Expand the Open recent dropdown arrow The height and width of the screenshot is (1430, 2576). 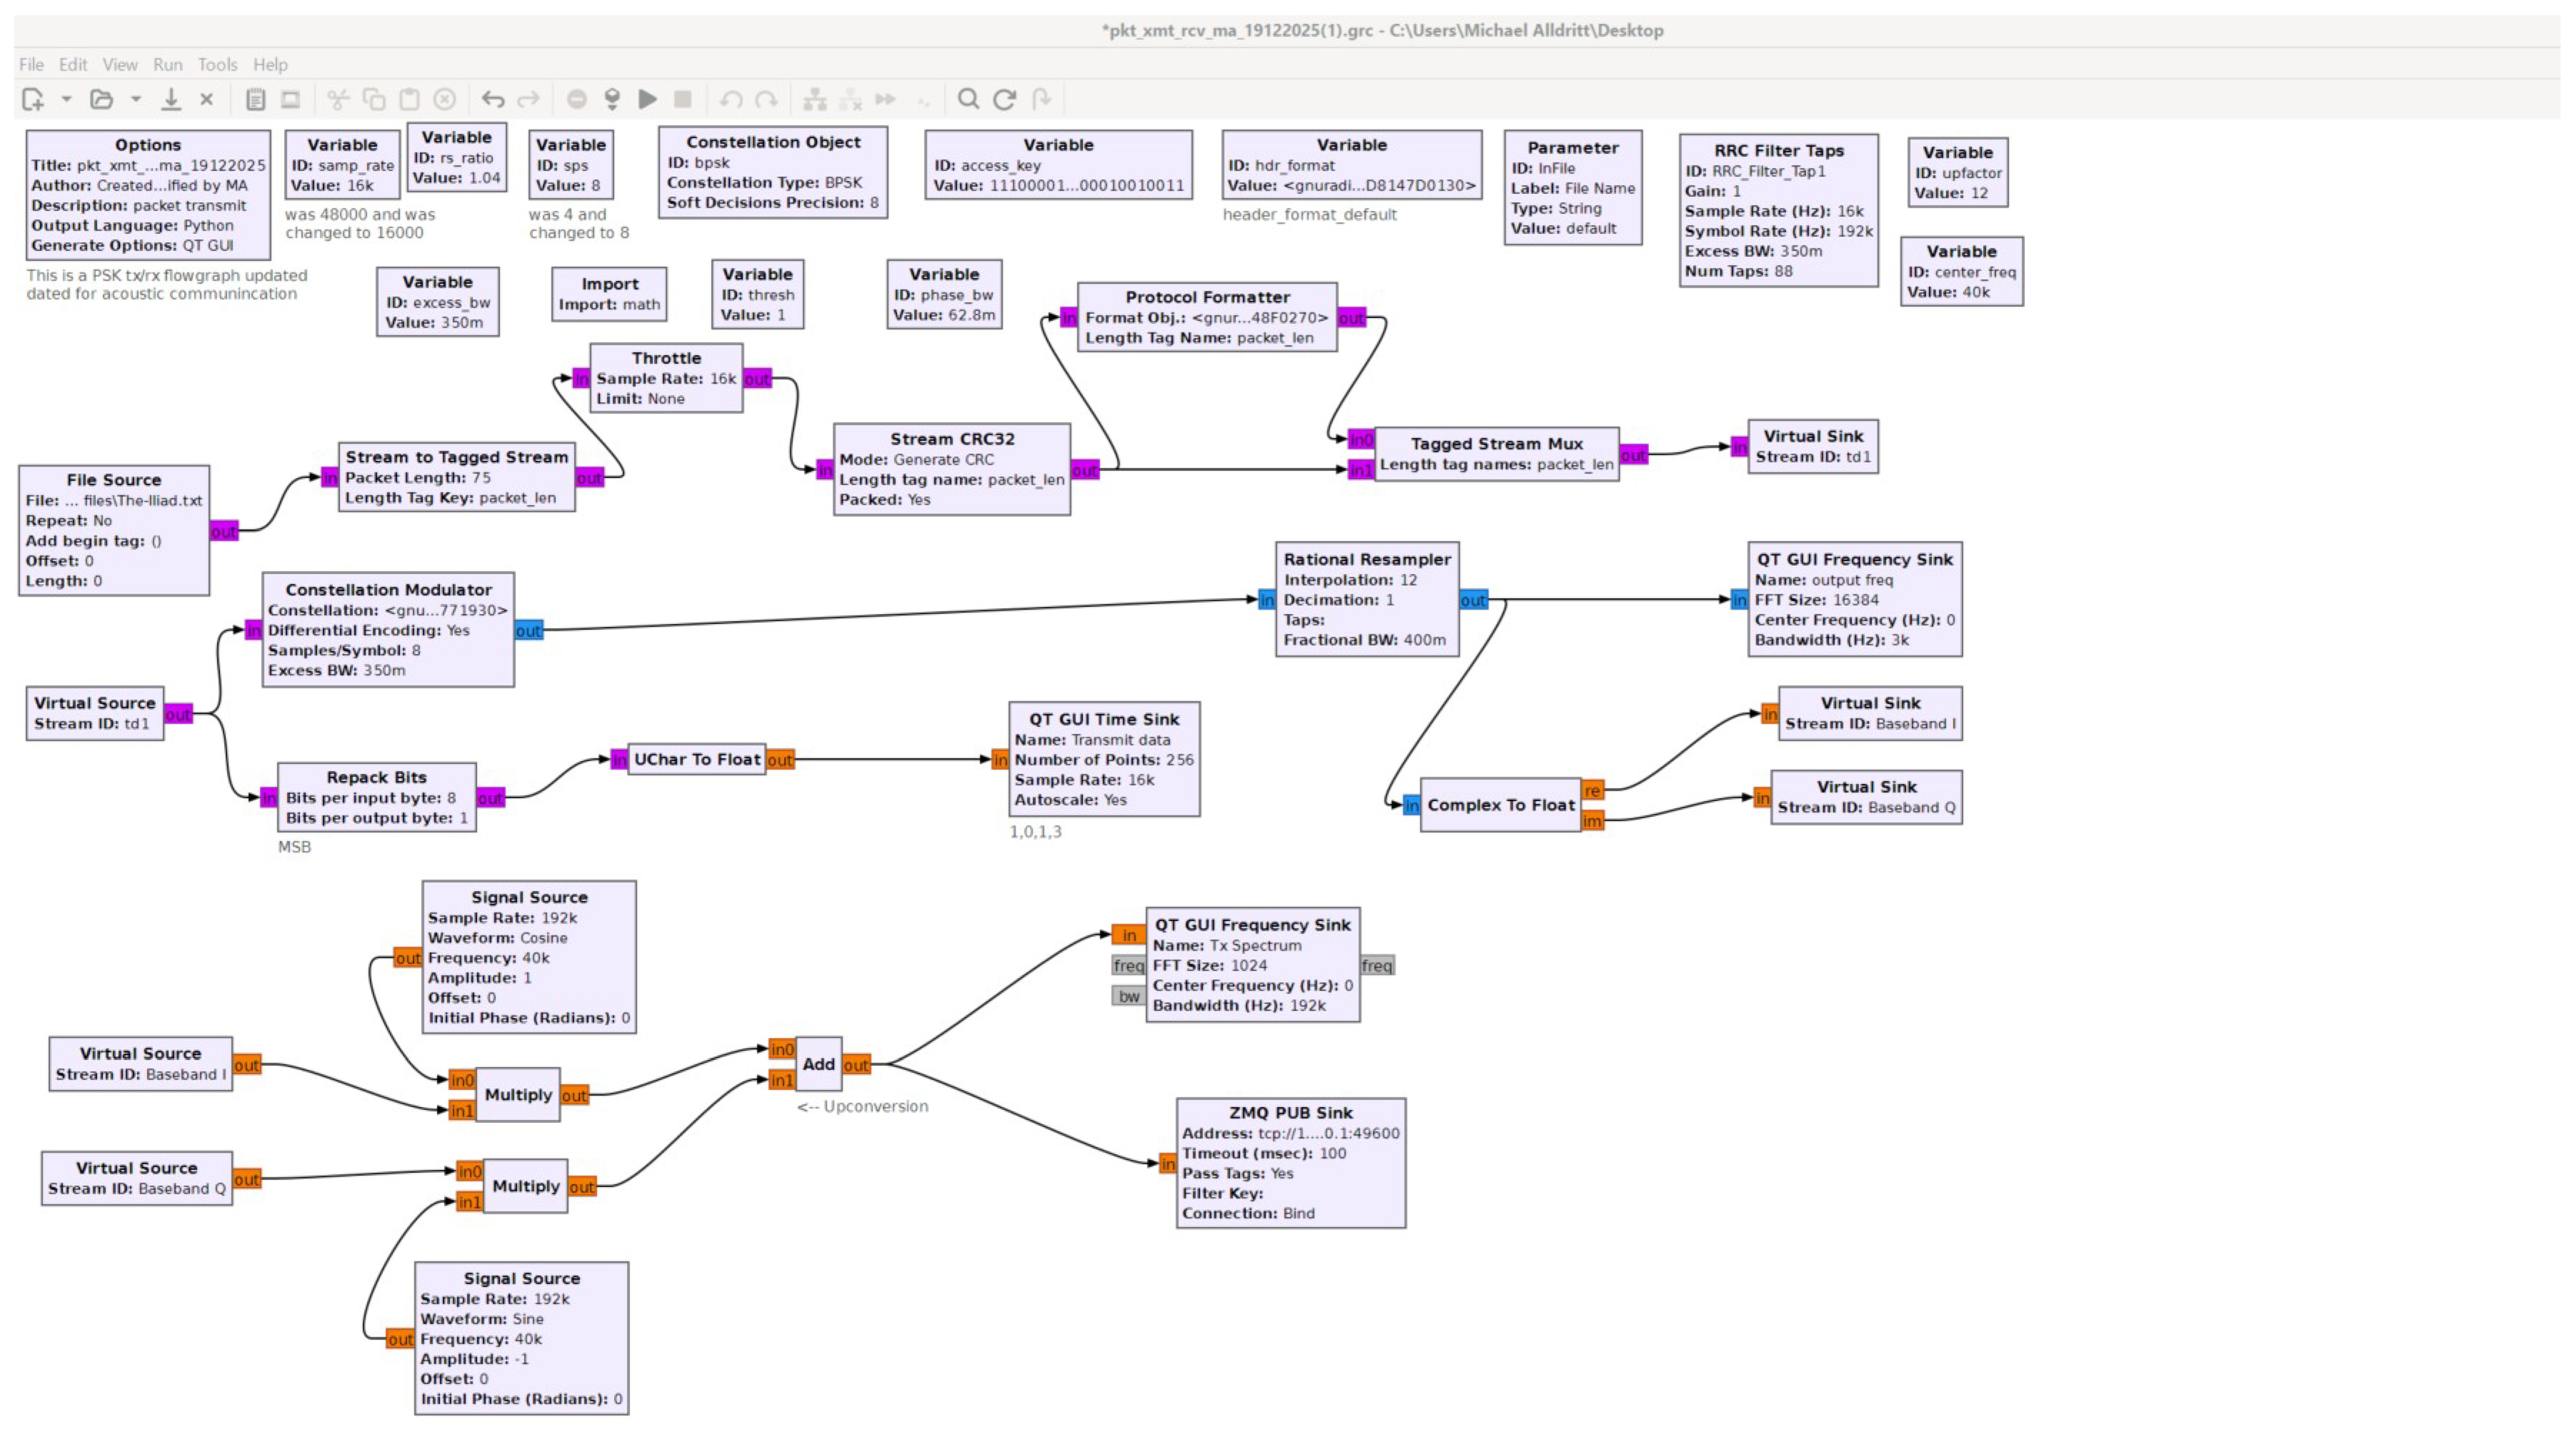pos(136,99)
